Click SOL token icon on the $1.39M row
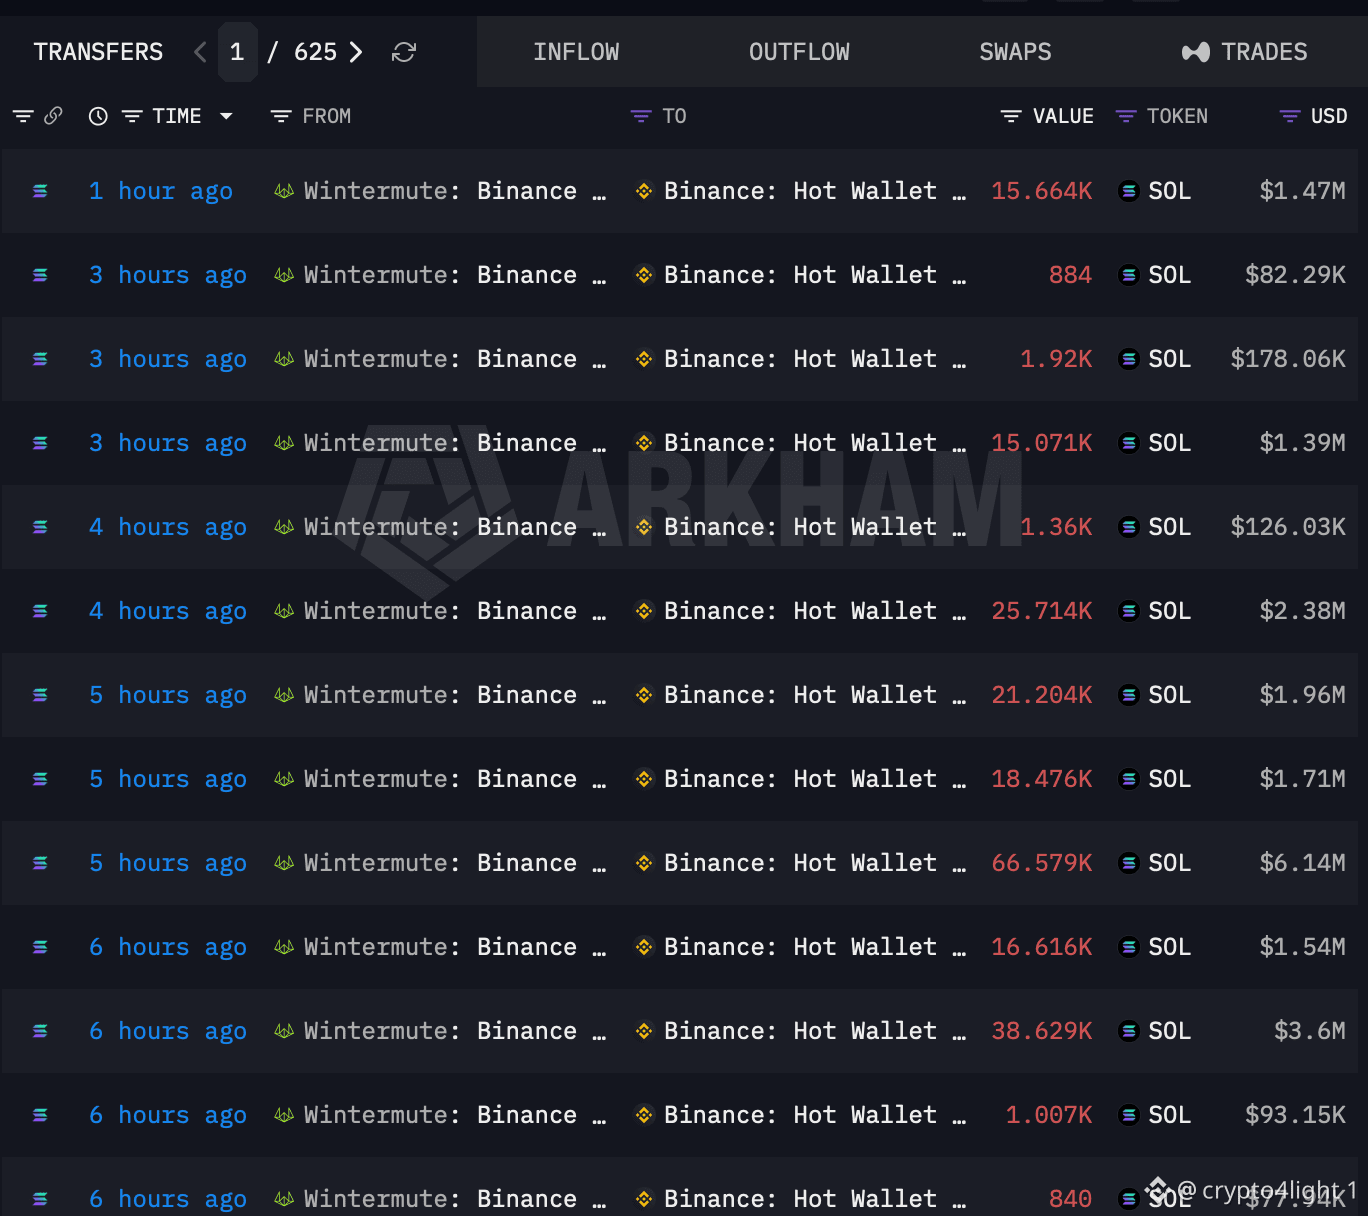Image resolution: width=1368 pixels, height=1216 pixels. coord(1129,443)
